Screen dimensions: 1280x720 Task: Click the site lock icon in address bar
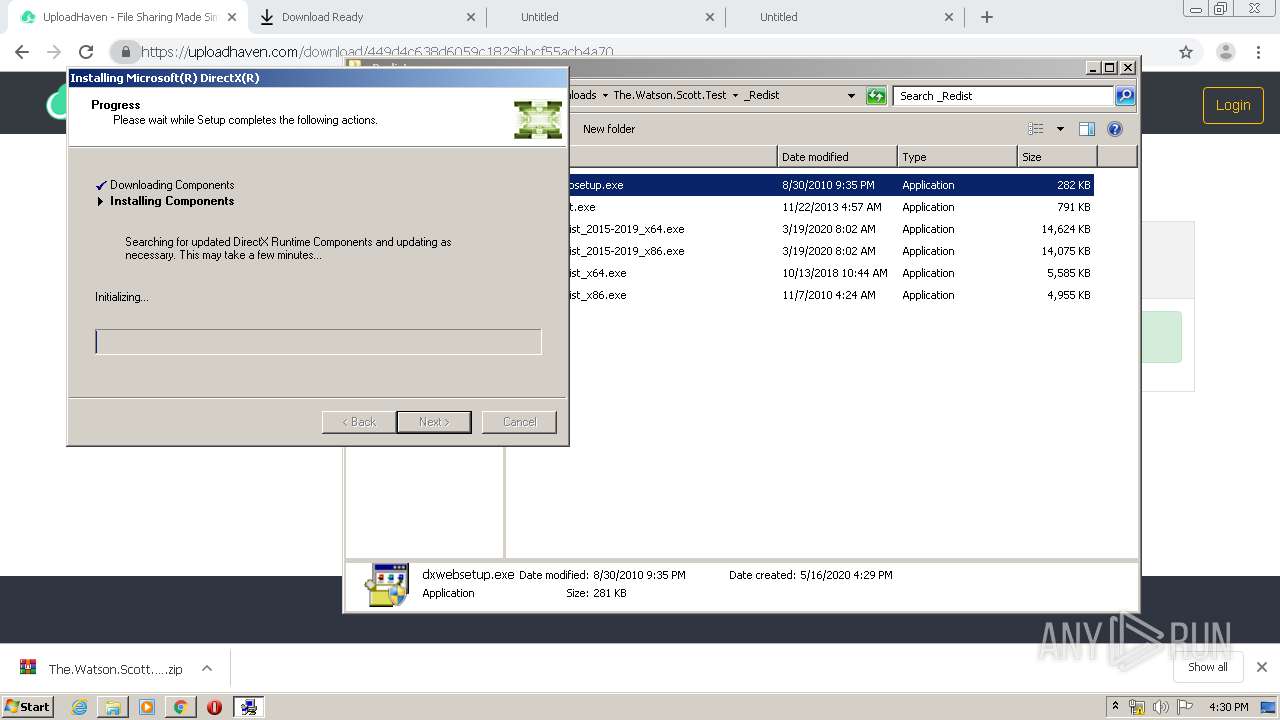point(125,52)
